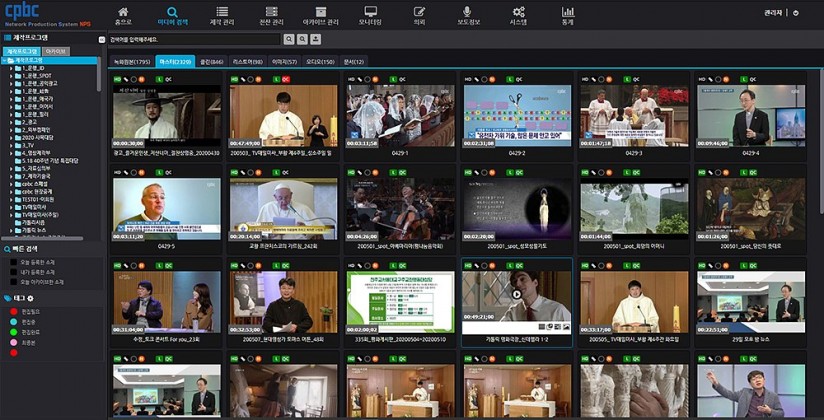Viewport: 824px width, 420px height.
Task: Click the tag settings gear next to 태그
Action: (x=31, y=298)
